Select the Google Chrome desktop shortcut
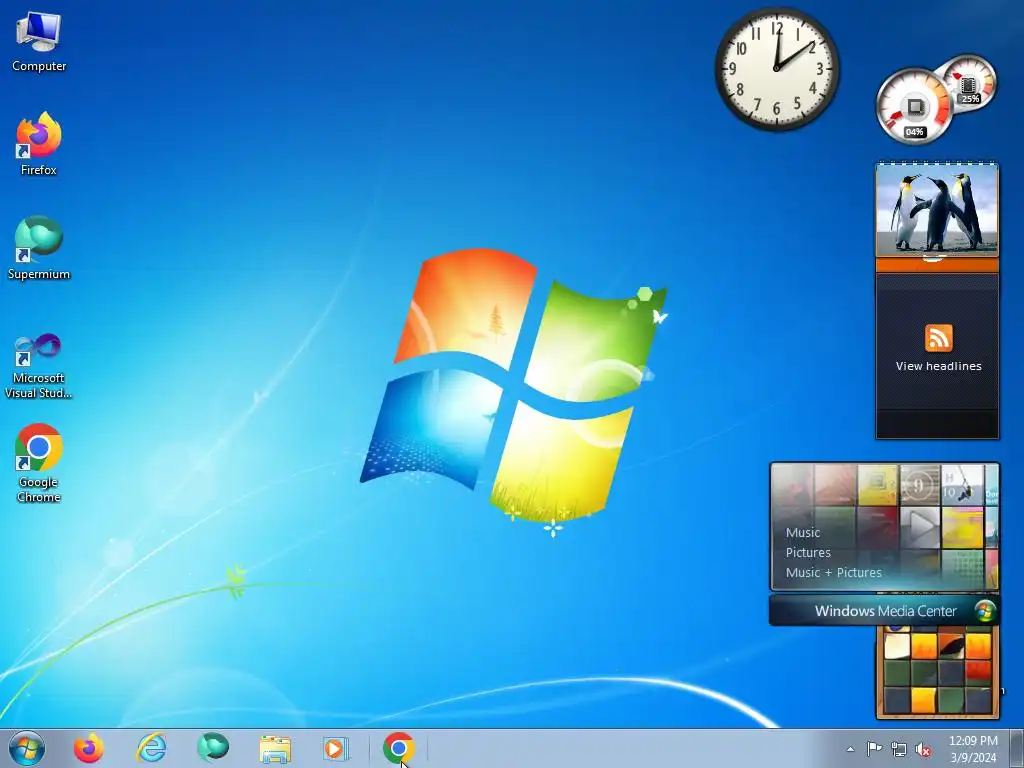 point(39,464)
